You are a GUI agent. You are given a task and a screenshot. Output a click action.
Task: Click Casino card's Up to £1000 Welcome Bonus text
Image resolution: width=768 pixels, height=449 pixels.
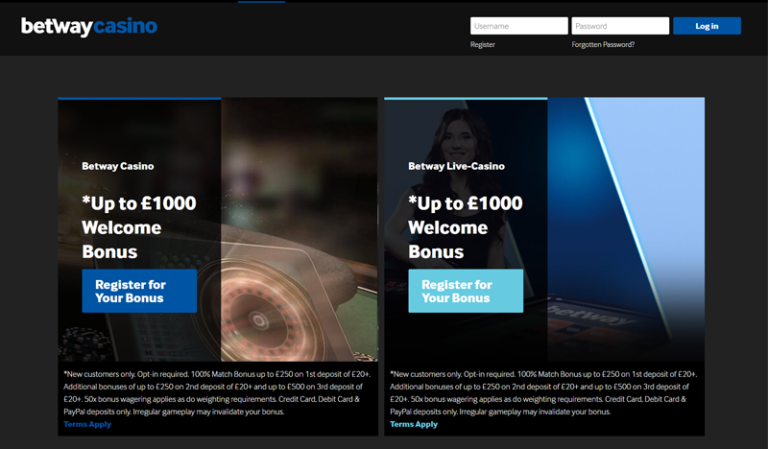139,227
